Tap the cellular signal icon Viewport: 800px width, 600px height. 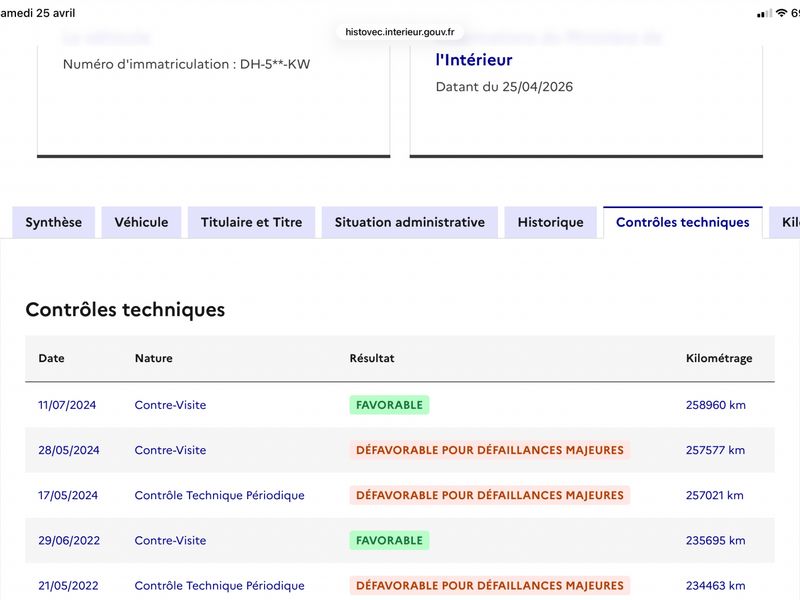click(764, 13)
